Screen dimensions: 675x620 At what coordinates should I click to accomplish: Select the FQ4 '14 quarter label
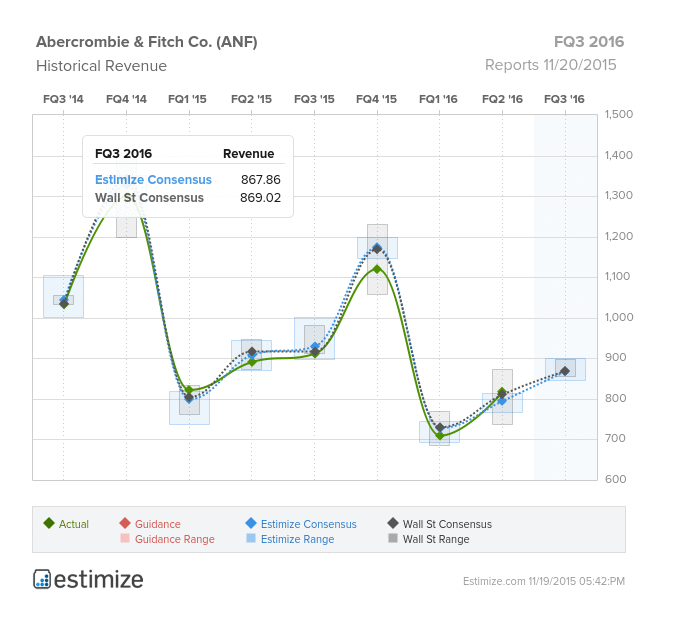point(126,99)
